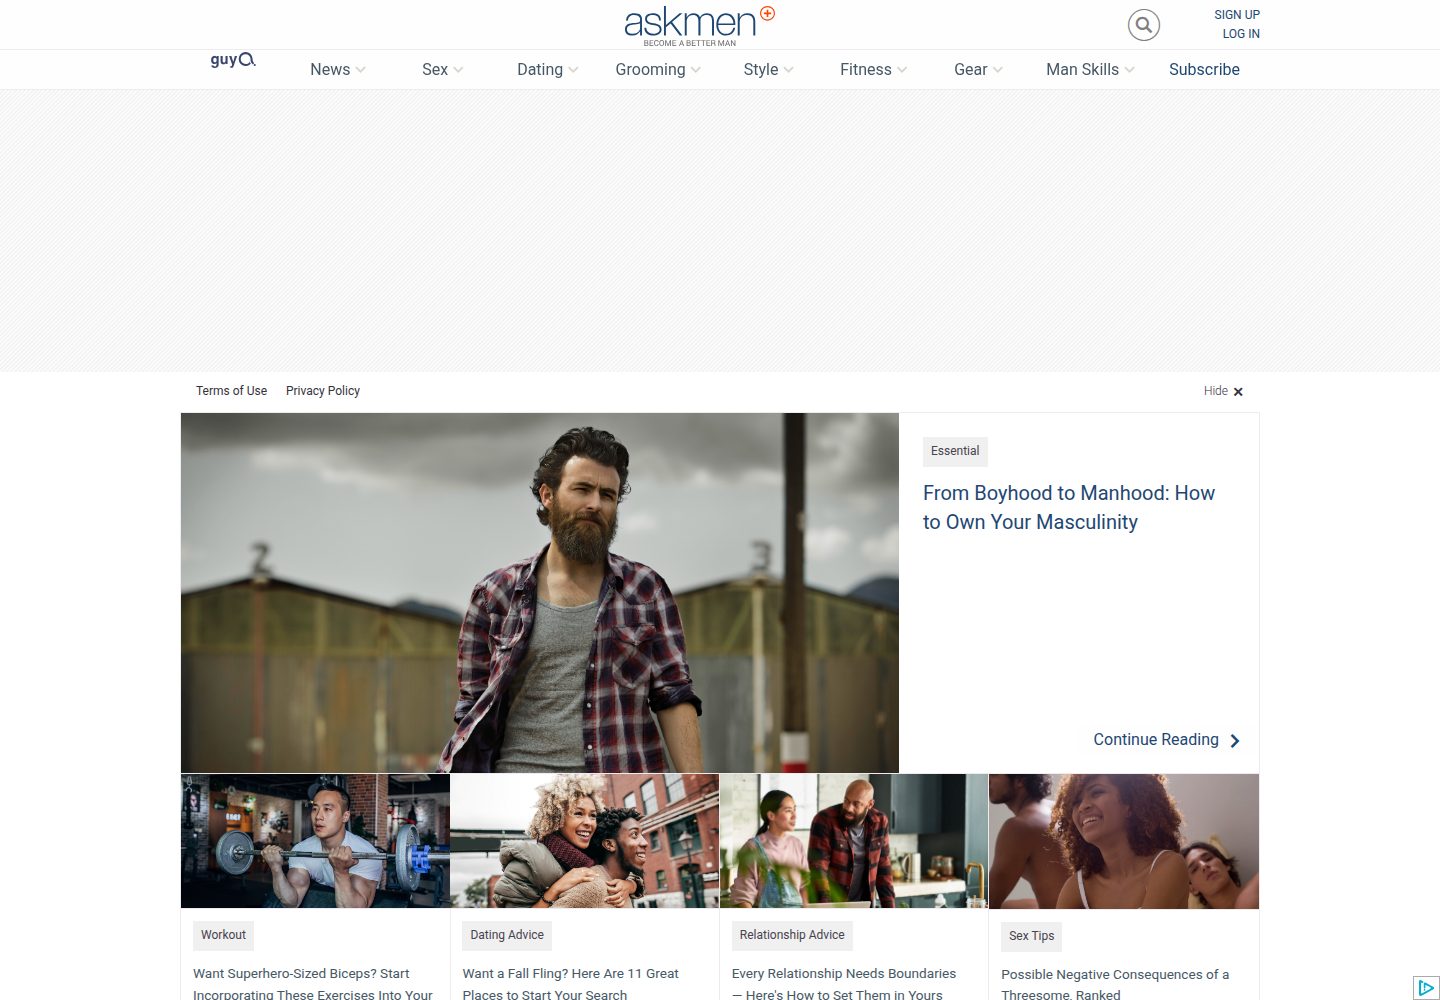
Task: Click the Hide text link
Action: click(1216, 391)
